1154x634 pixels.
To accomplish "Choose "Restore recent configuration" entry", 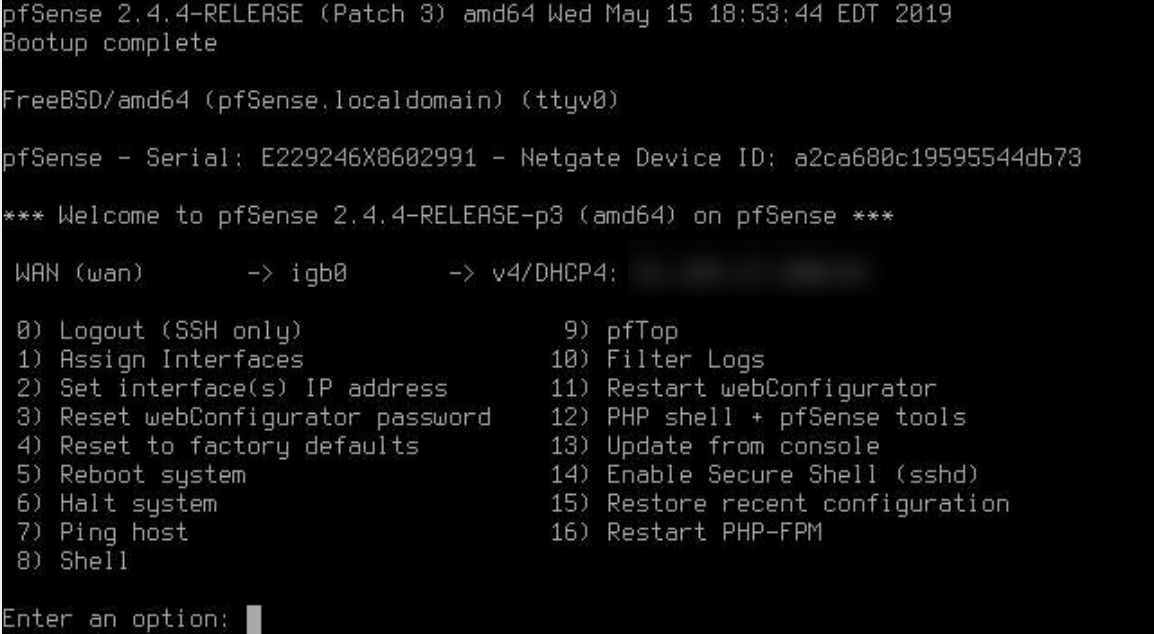I will [808, 503].
